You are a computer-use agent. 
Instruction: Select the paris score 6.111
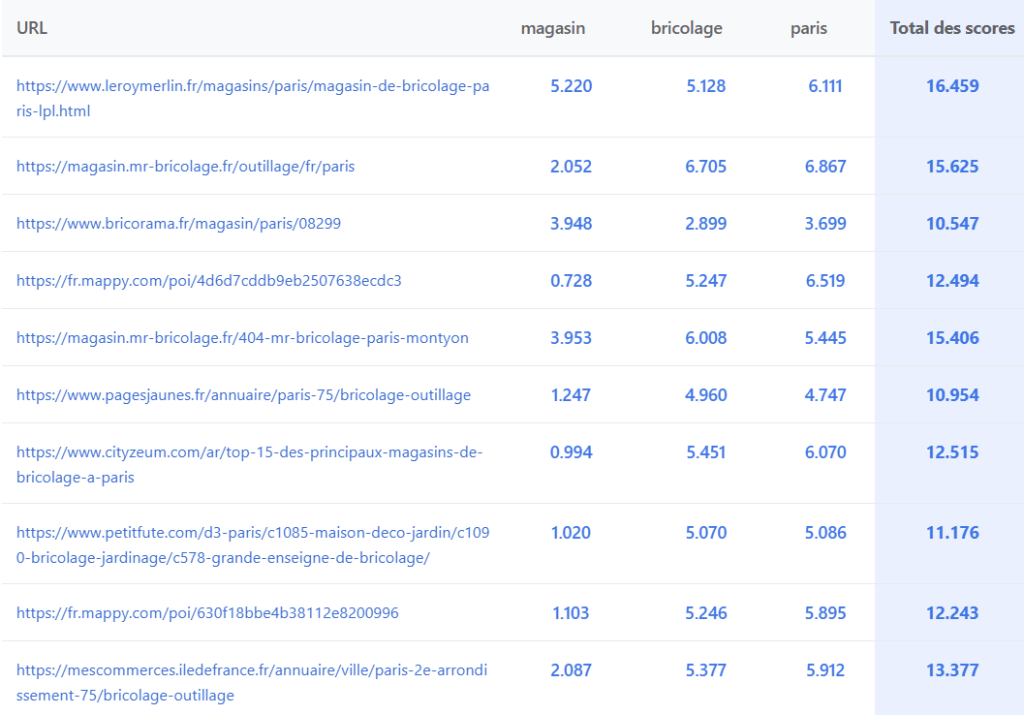(825, 86)
